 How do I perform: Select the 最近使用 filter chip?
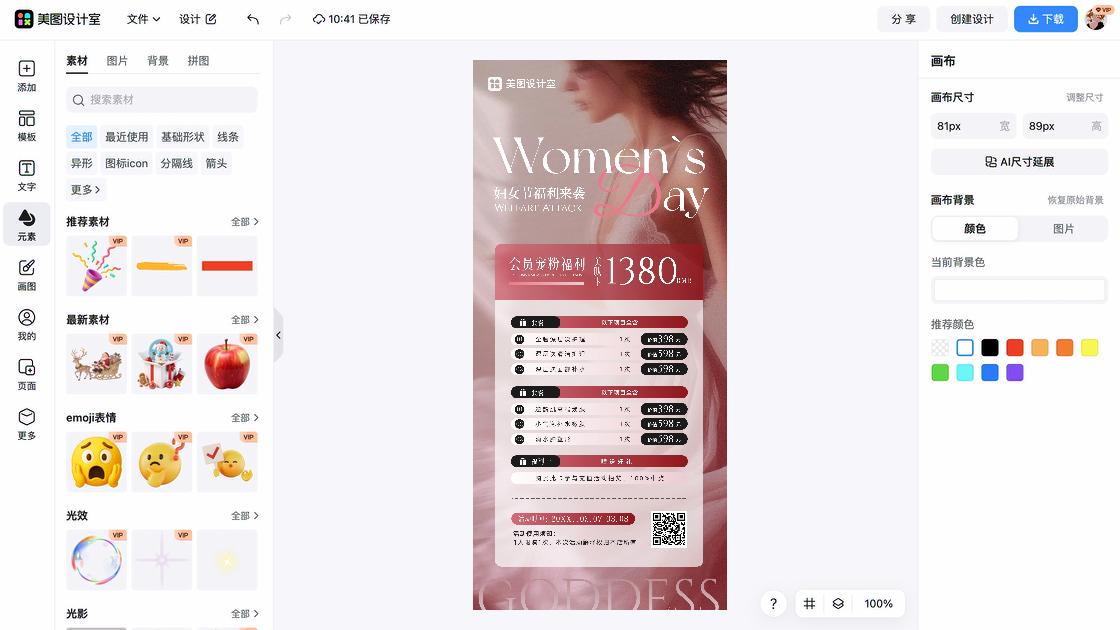tap(126, 136)
